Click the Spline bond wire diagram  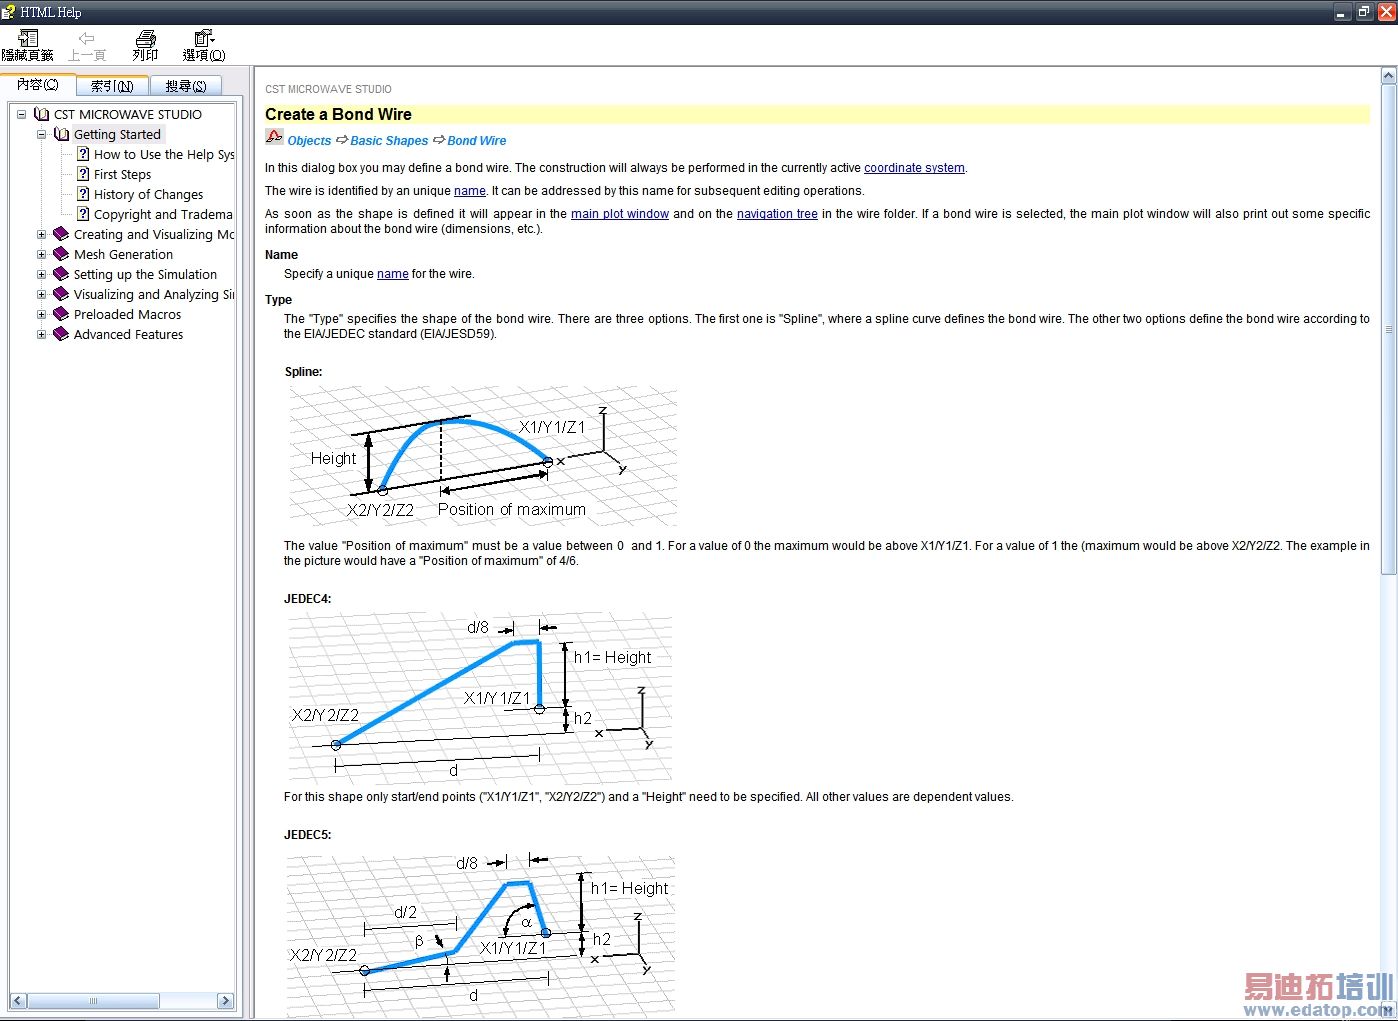(483, 456)
